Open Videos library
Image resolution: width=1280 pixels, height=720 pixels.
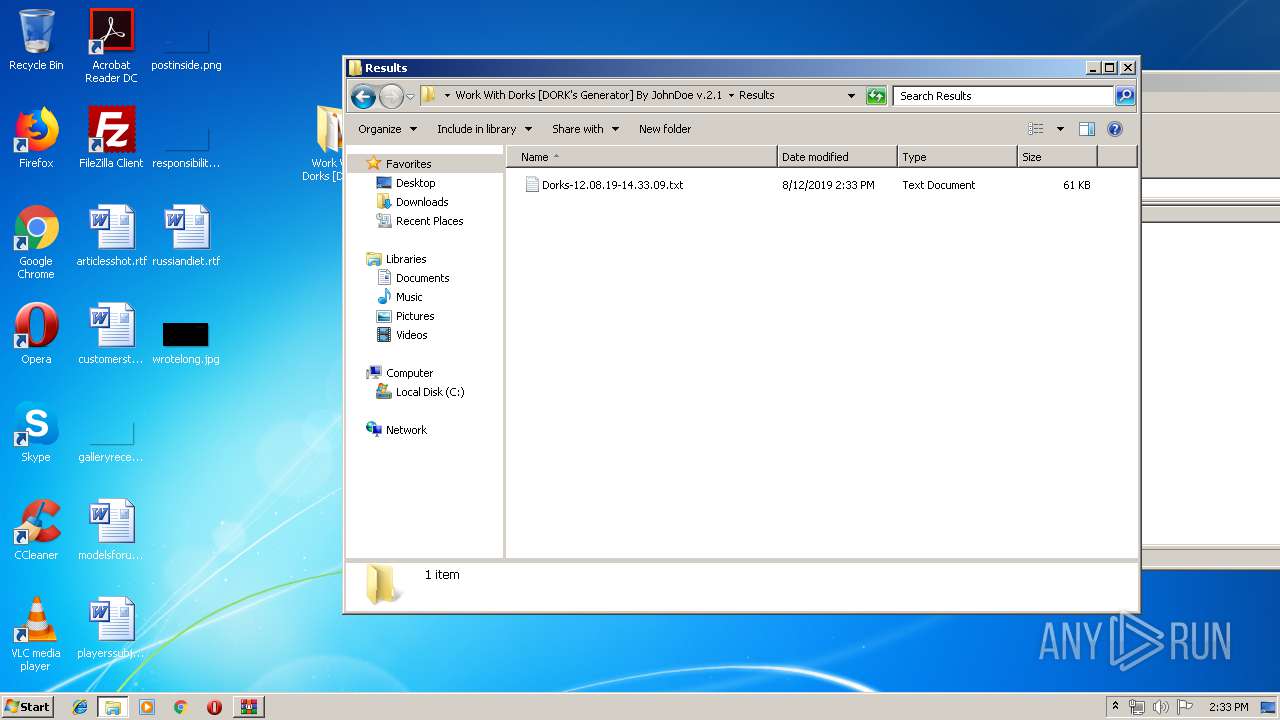tap(411, 335)
